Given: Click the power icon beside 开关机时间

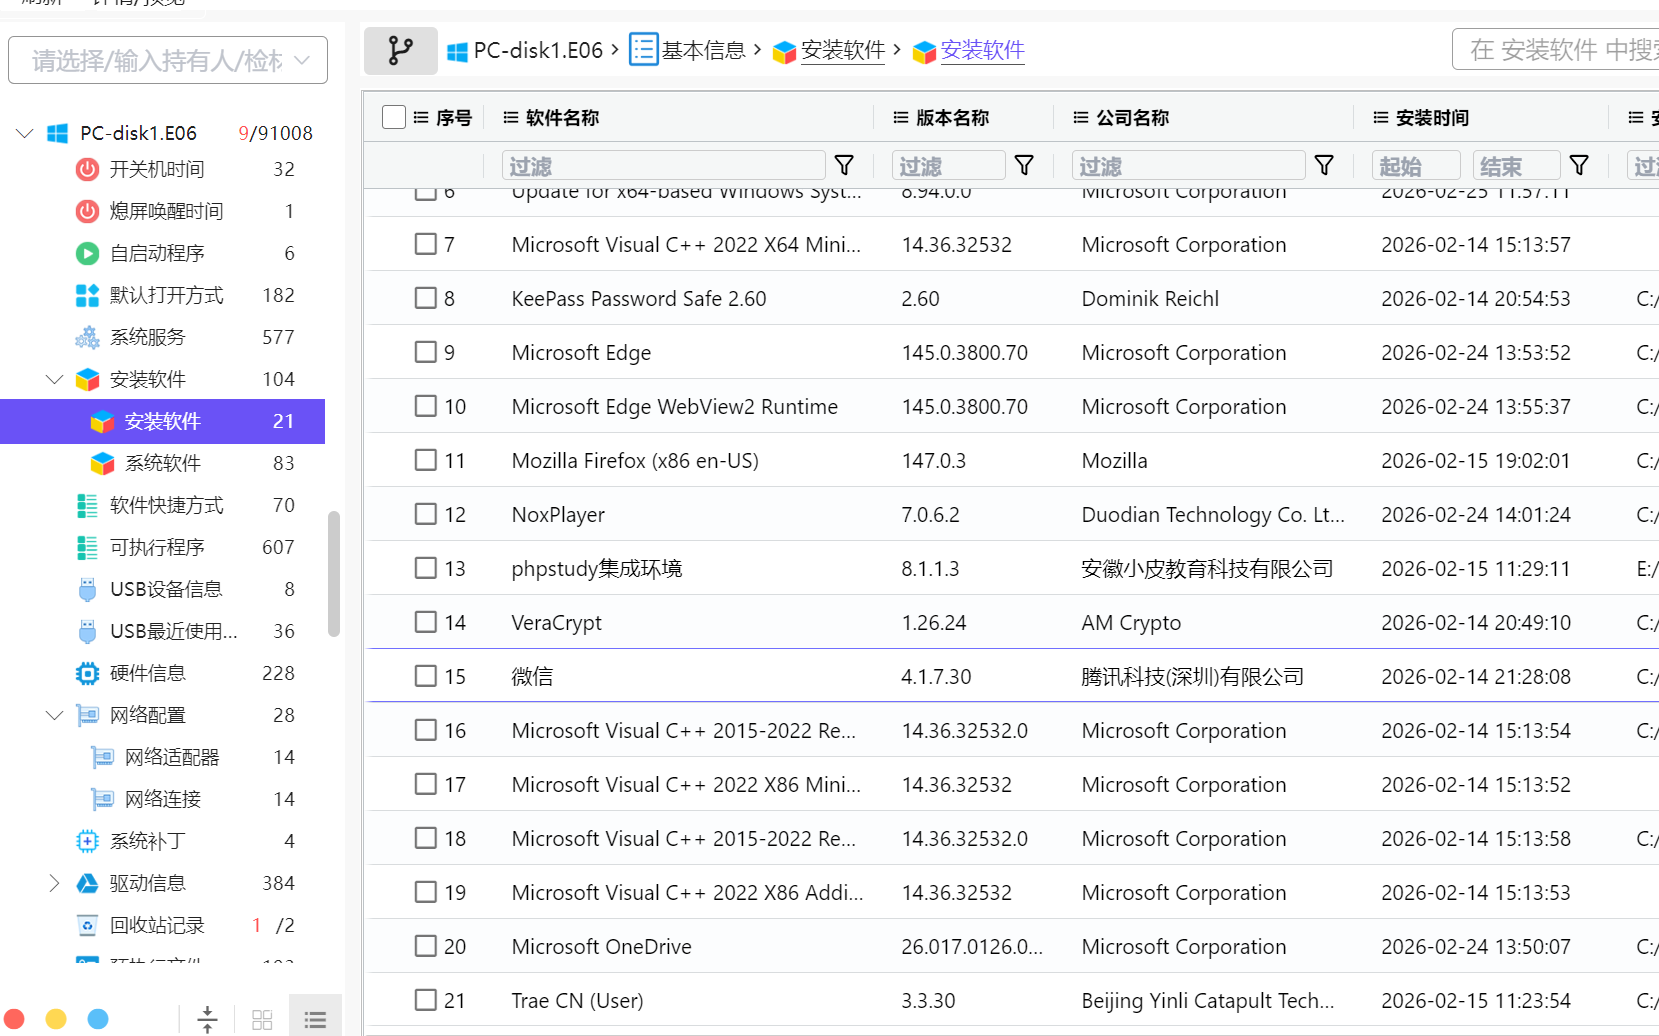Looking at the screenshot, I should pyautogui.click(x=88, y=169).
